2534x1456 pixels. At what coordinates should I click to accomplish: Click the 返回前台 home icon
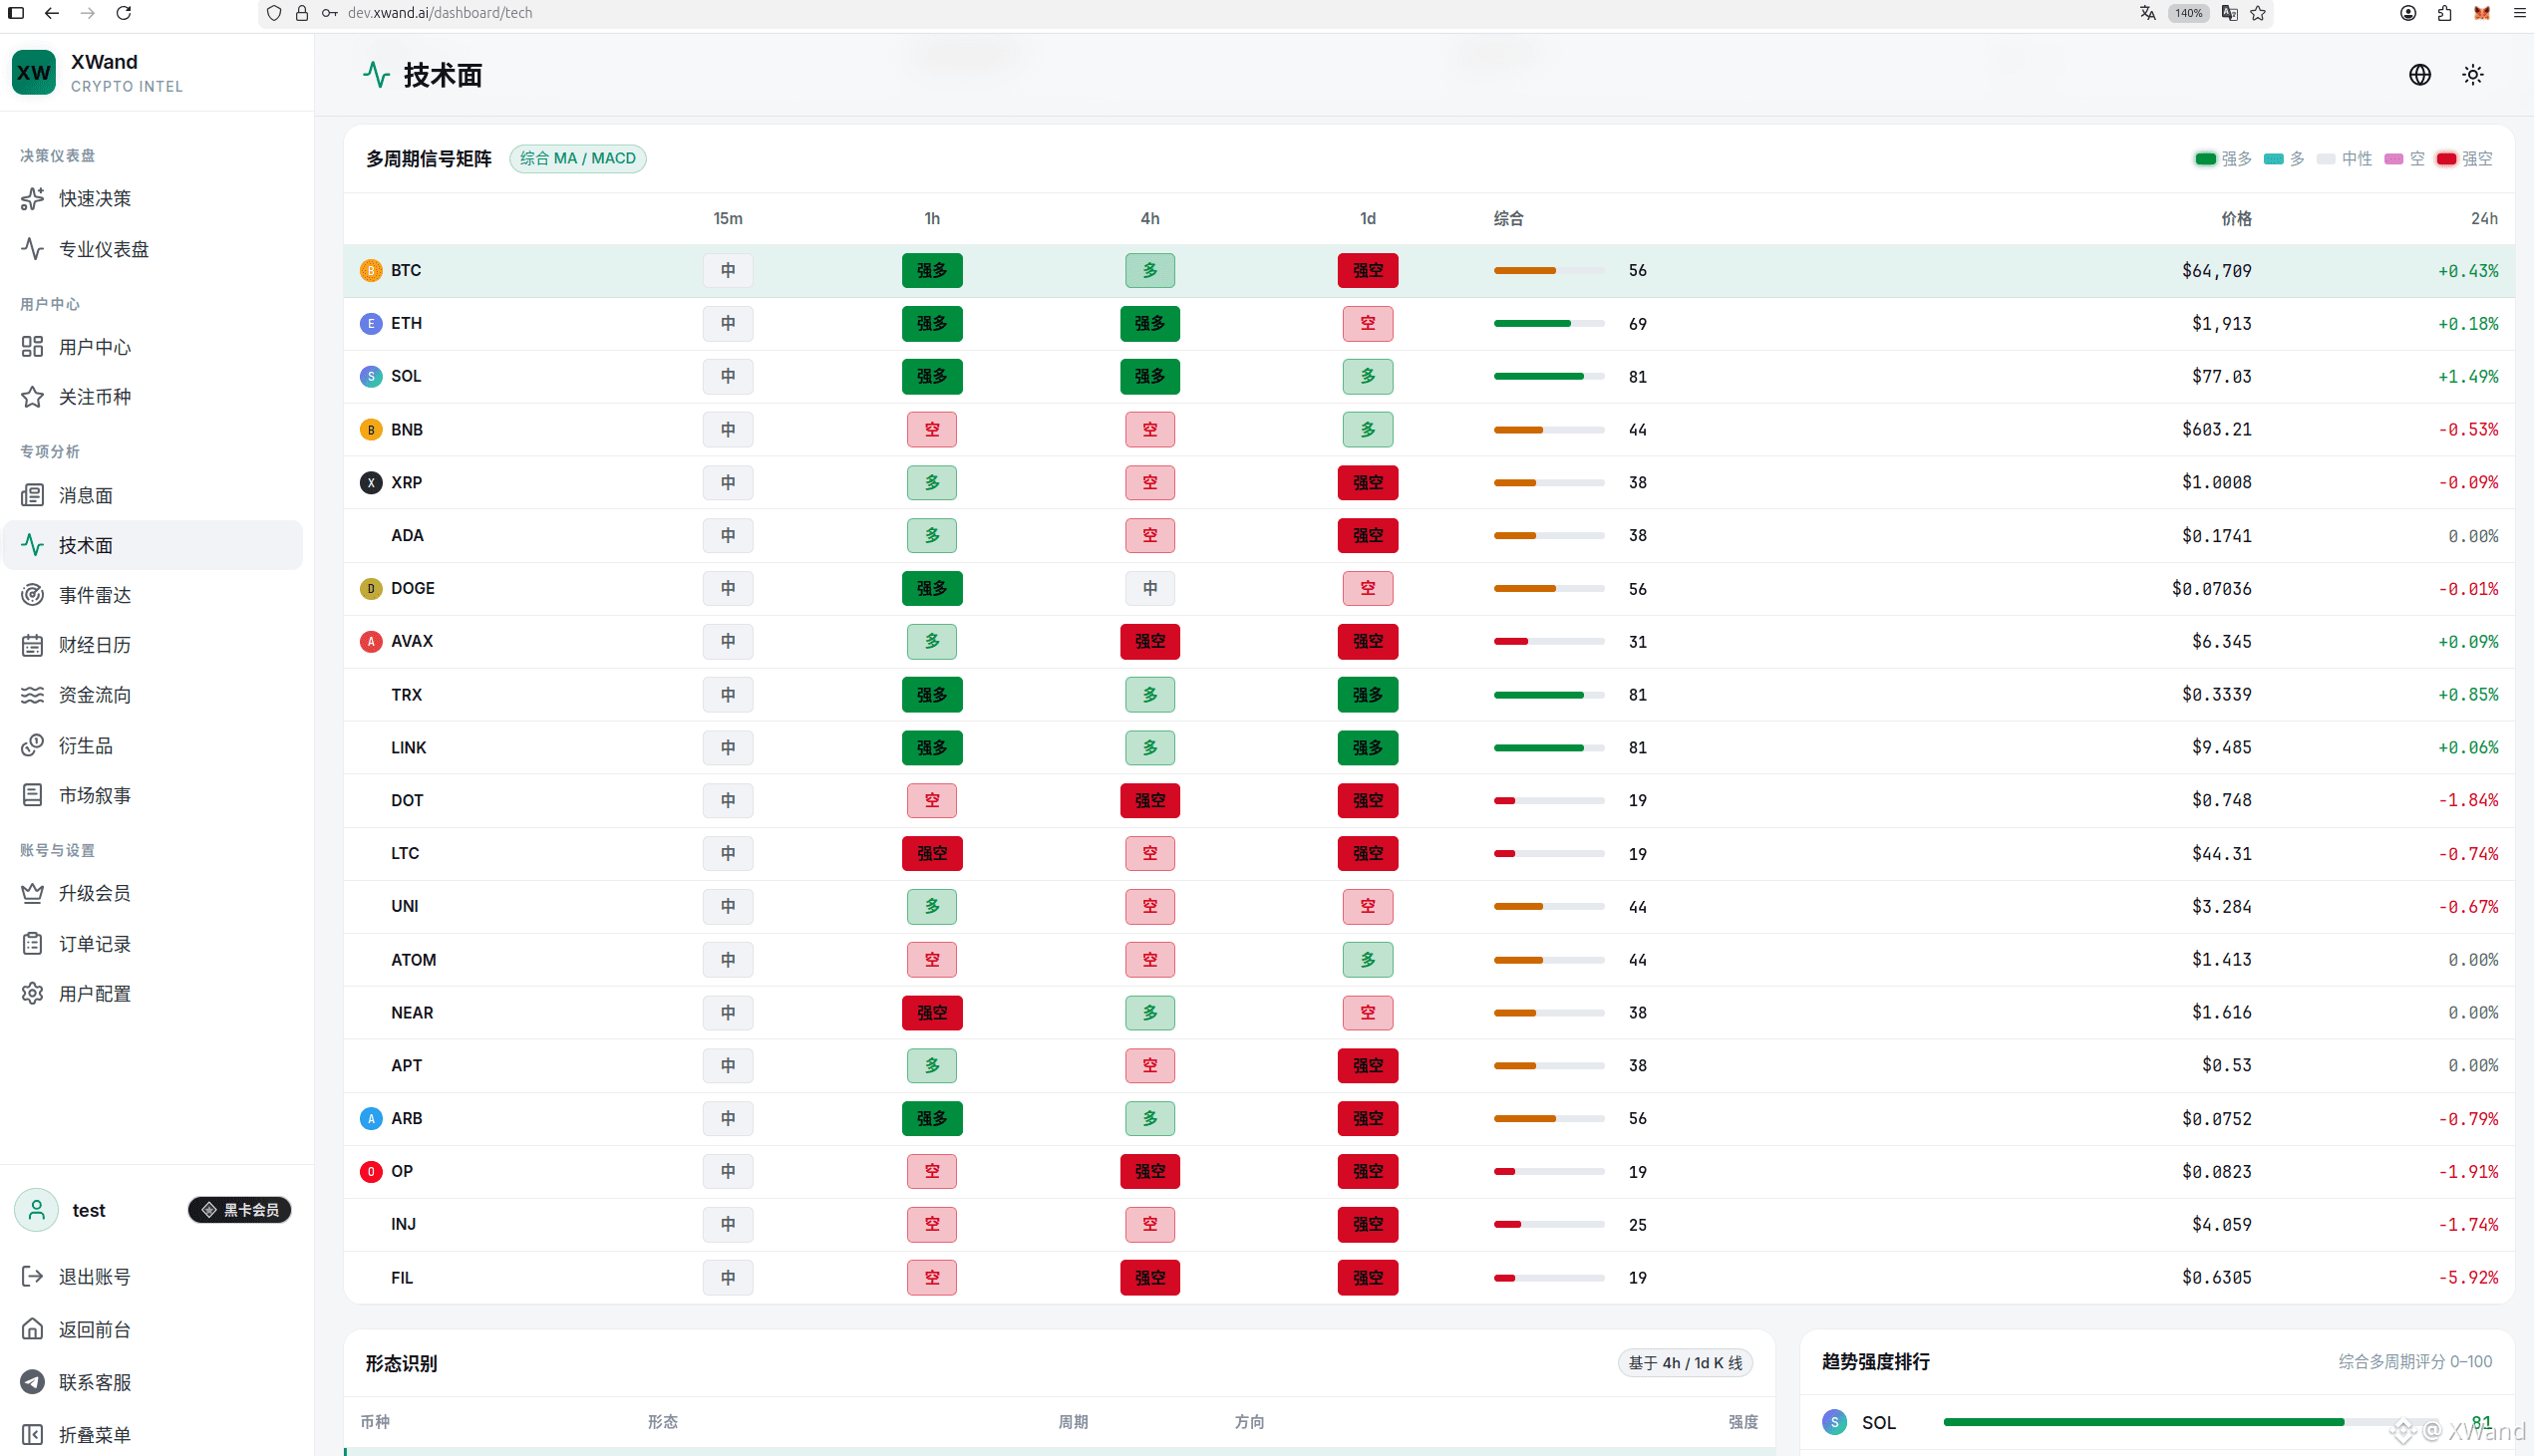[33, 1329]
